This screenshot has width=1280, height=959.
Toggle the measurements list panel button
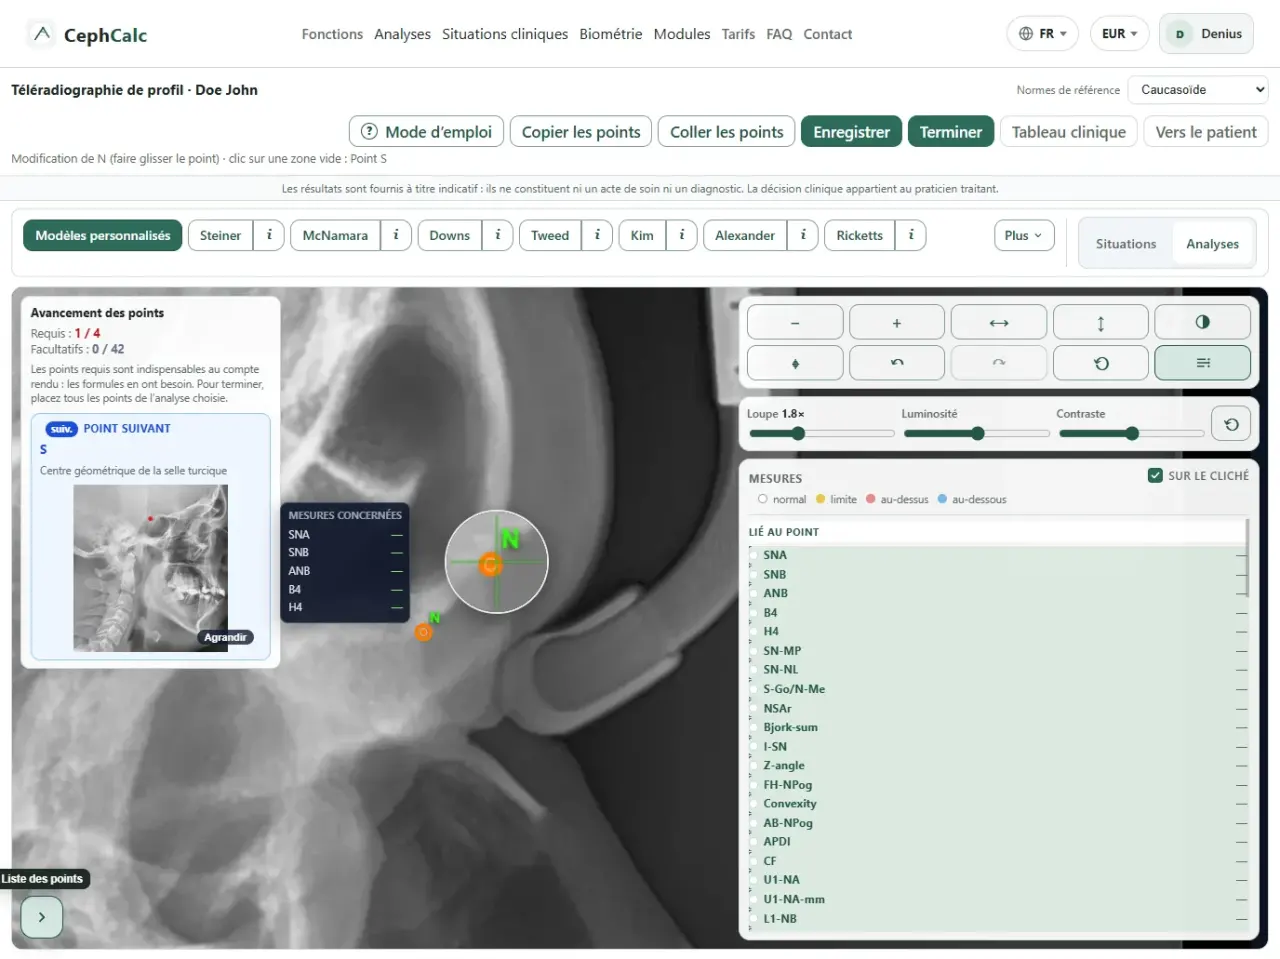(x=1203, y=363)
